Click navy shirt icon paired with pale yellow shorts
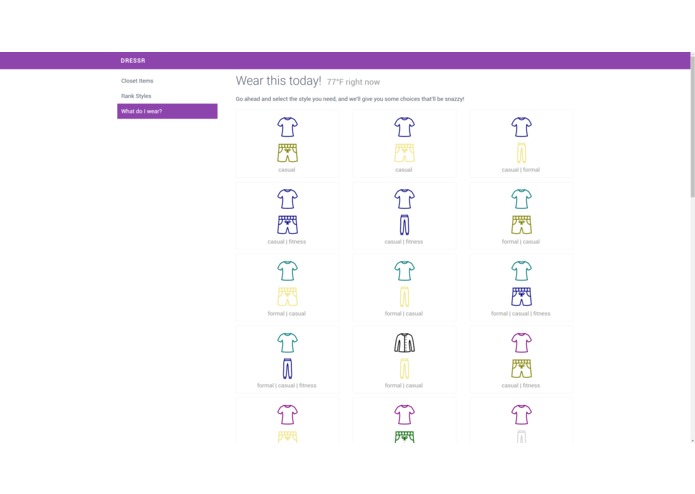Image resolution: width=695 pixels, height=494 pixels. click(404, 127)
